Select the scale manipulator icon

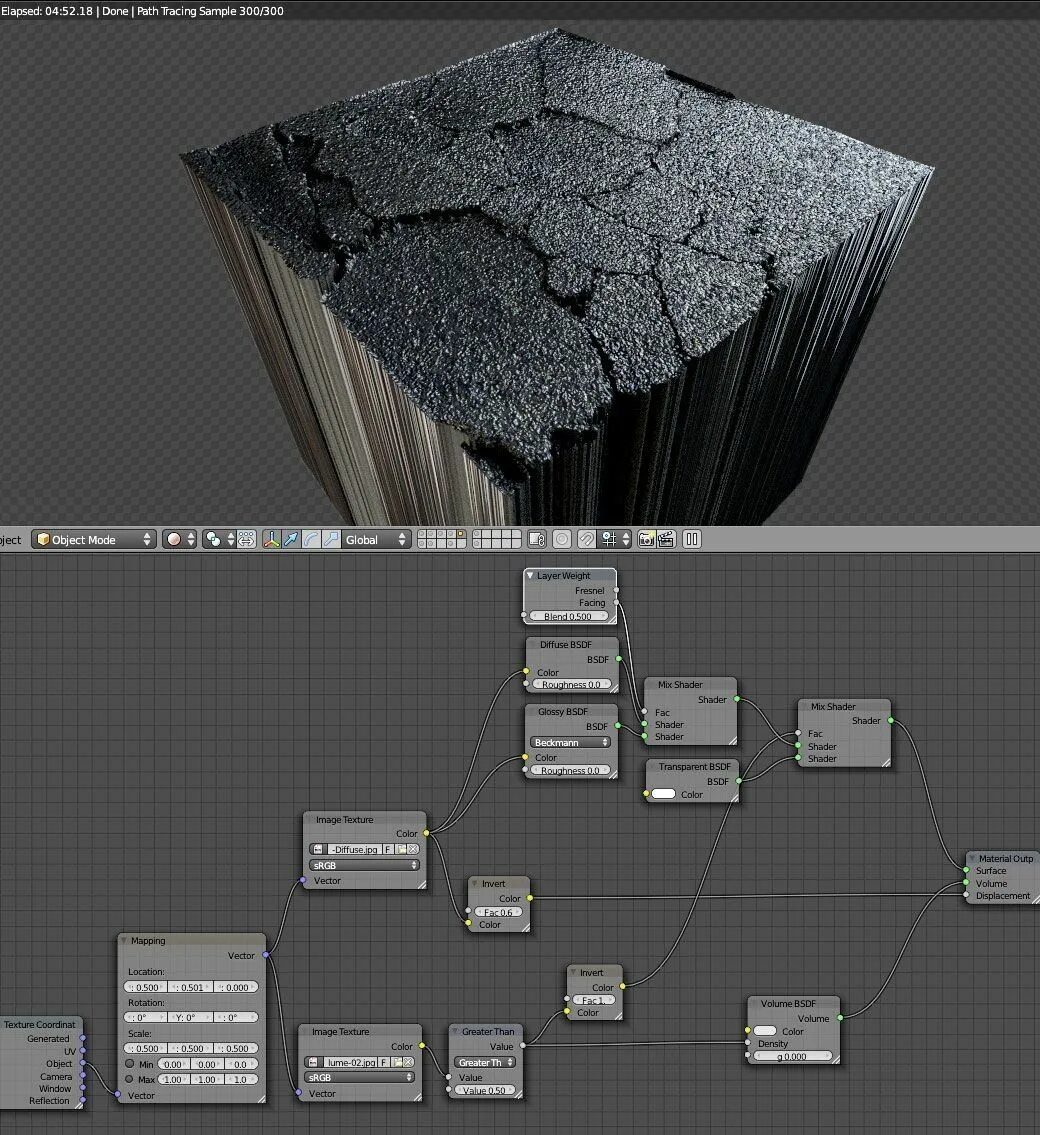[331, 539]
